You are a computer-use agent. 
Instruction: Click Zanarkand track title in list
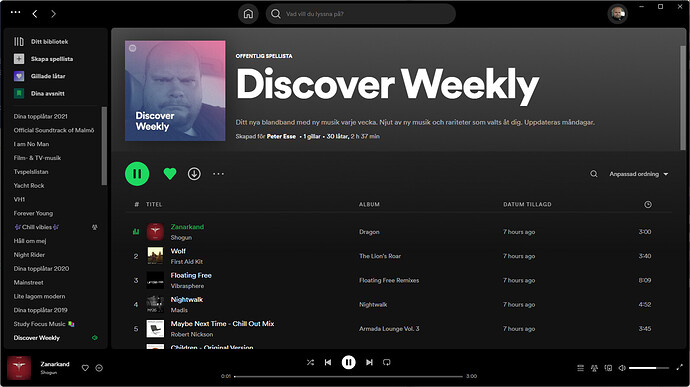click(x=187, y=227)
